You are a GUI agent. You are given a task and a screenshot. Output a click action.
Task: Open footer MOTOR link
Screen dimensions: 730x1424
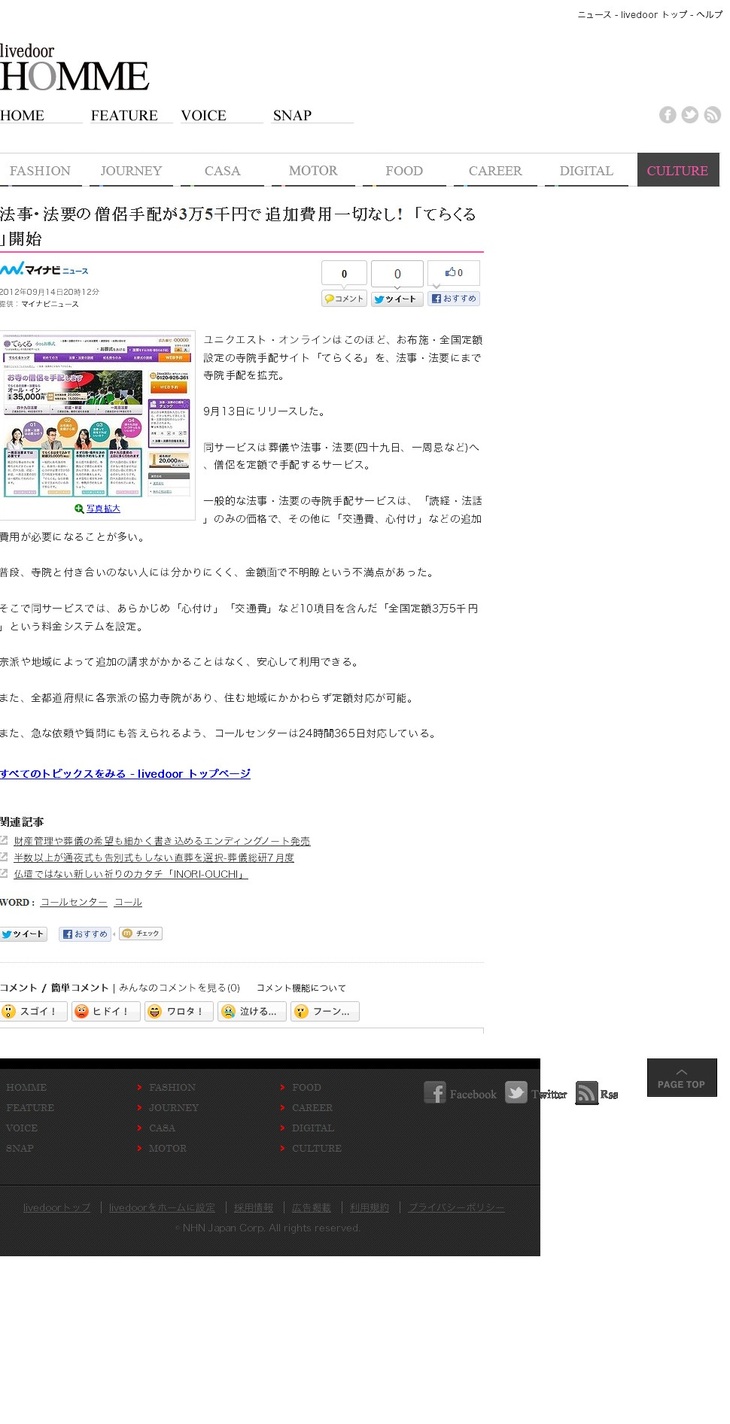[168, 1149]
